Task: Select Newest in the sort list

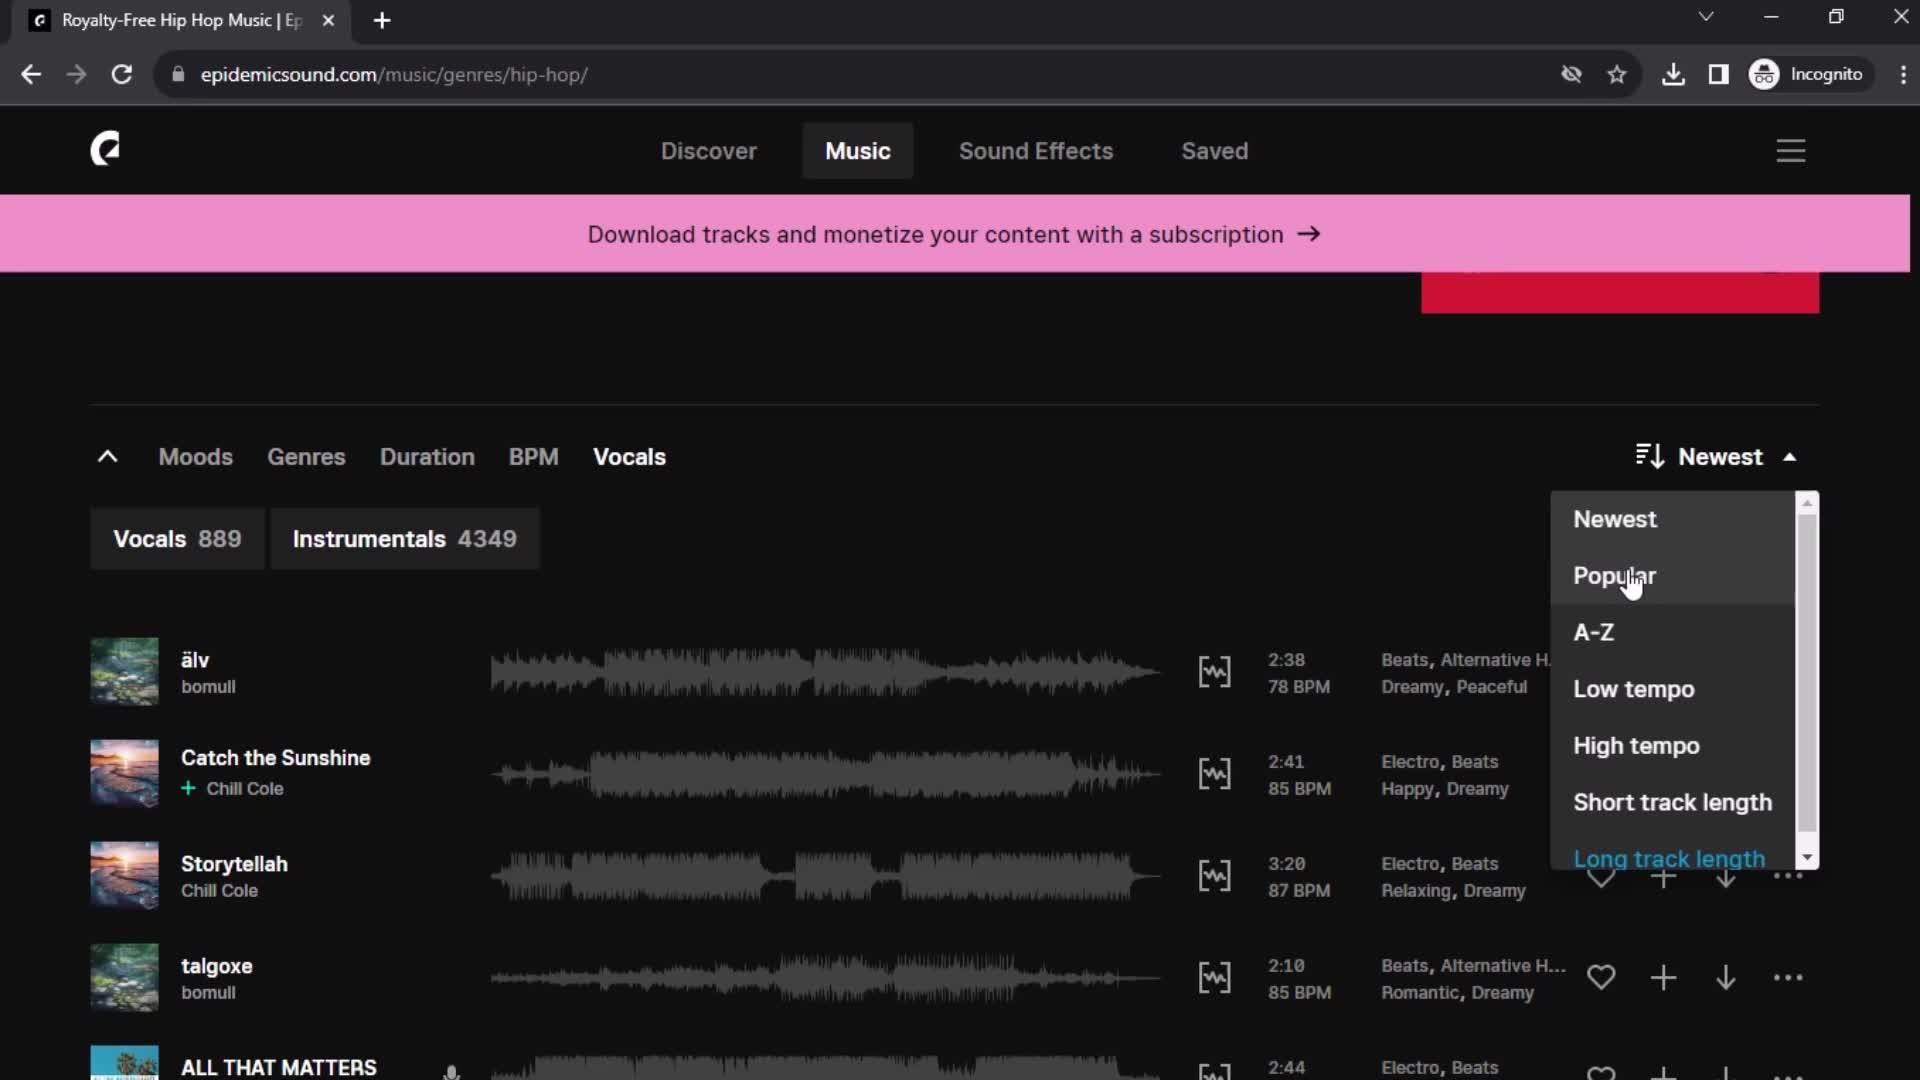Action: [x=1673, y=519]
